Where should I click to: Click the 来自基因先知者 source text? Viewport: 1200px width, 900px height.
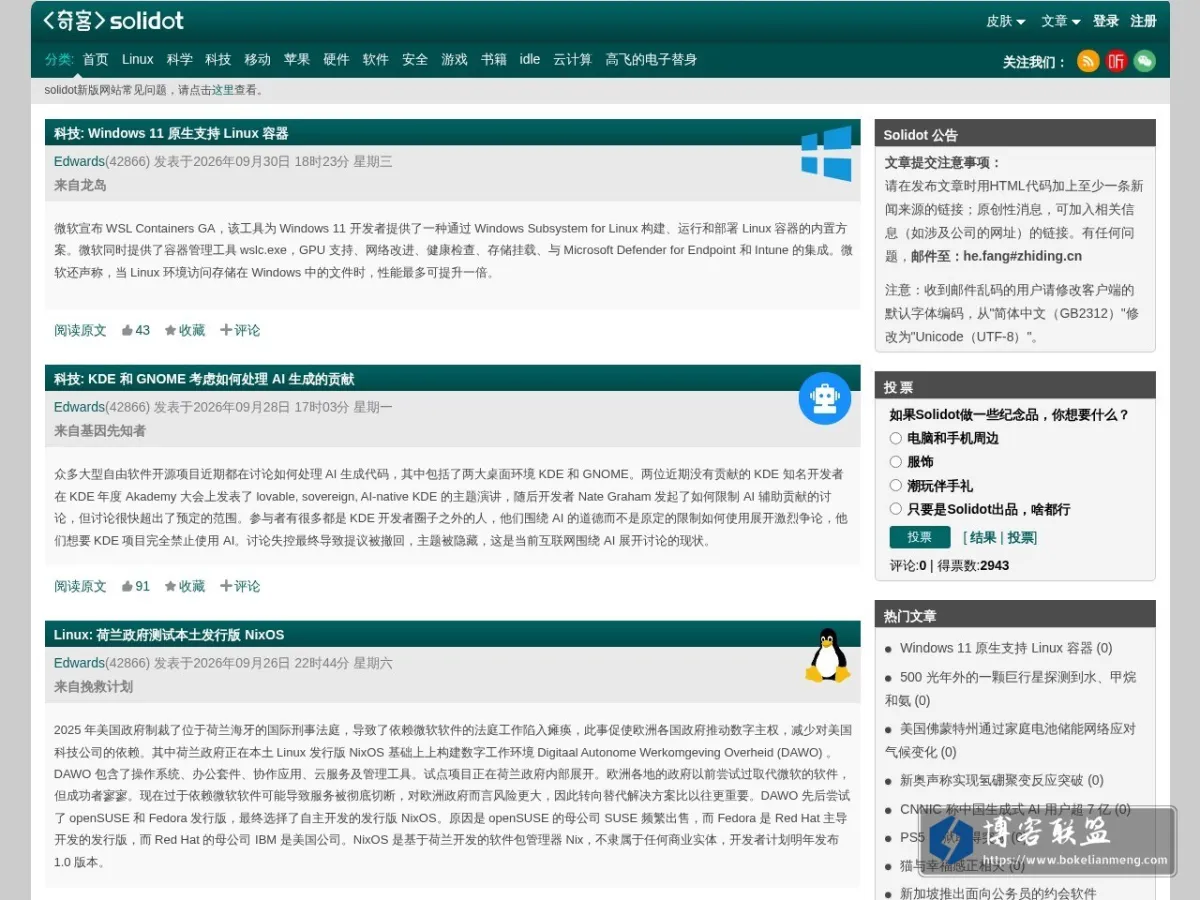tap(100, 431)
